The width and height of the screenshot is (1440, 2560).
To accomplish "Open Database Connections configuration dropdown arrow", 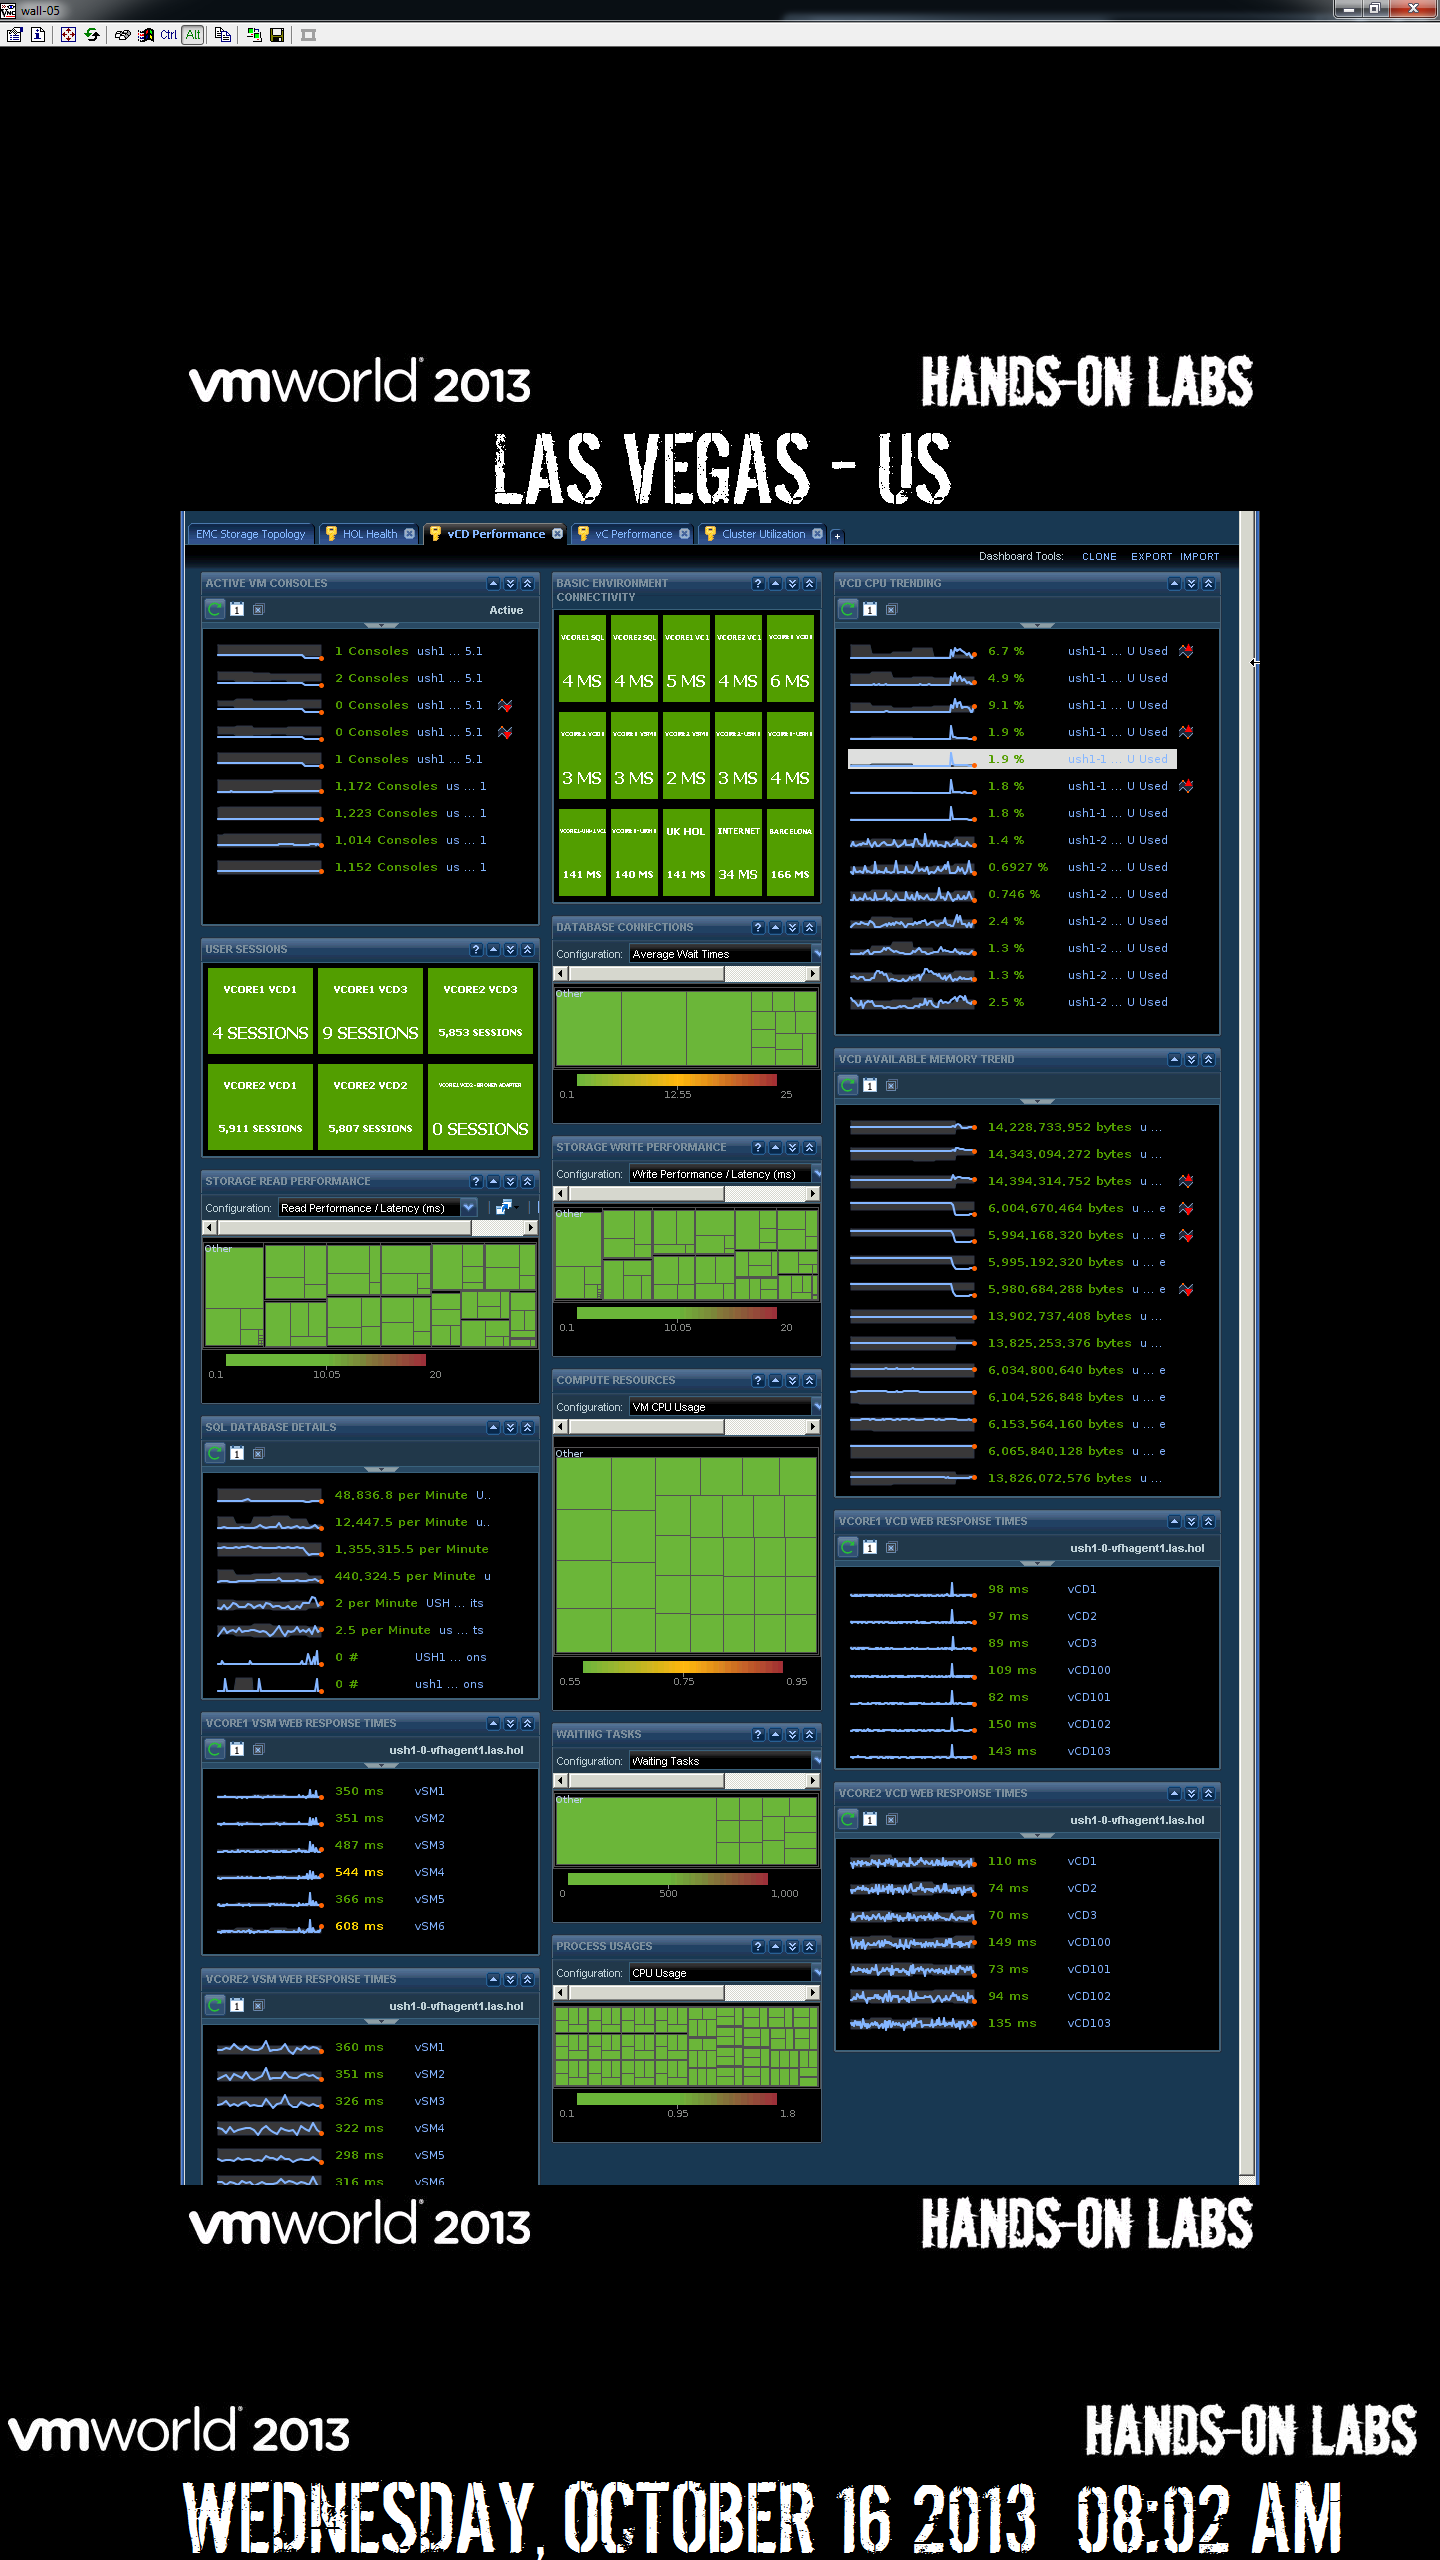I will pos(816,954).
